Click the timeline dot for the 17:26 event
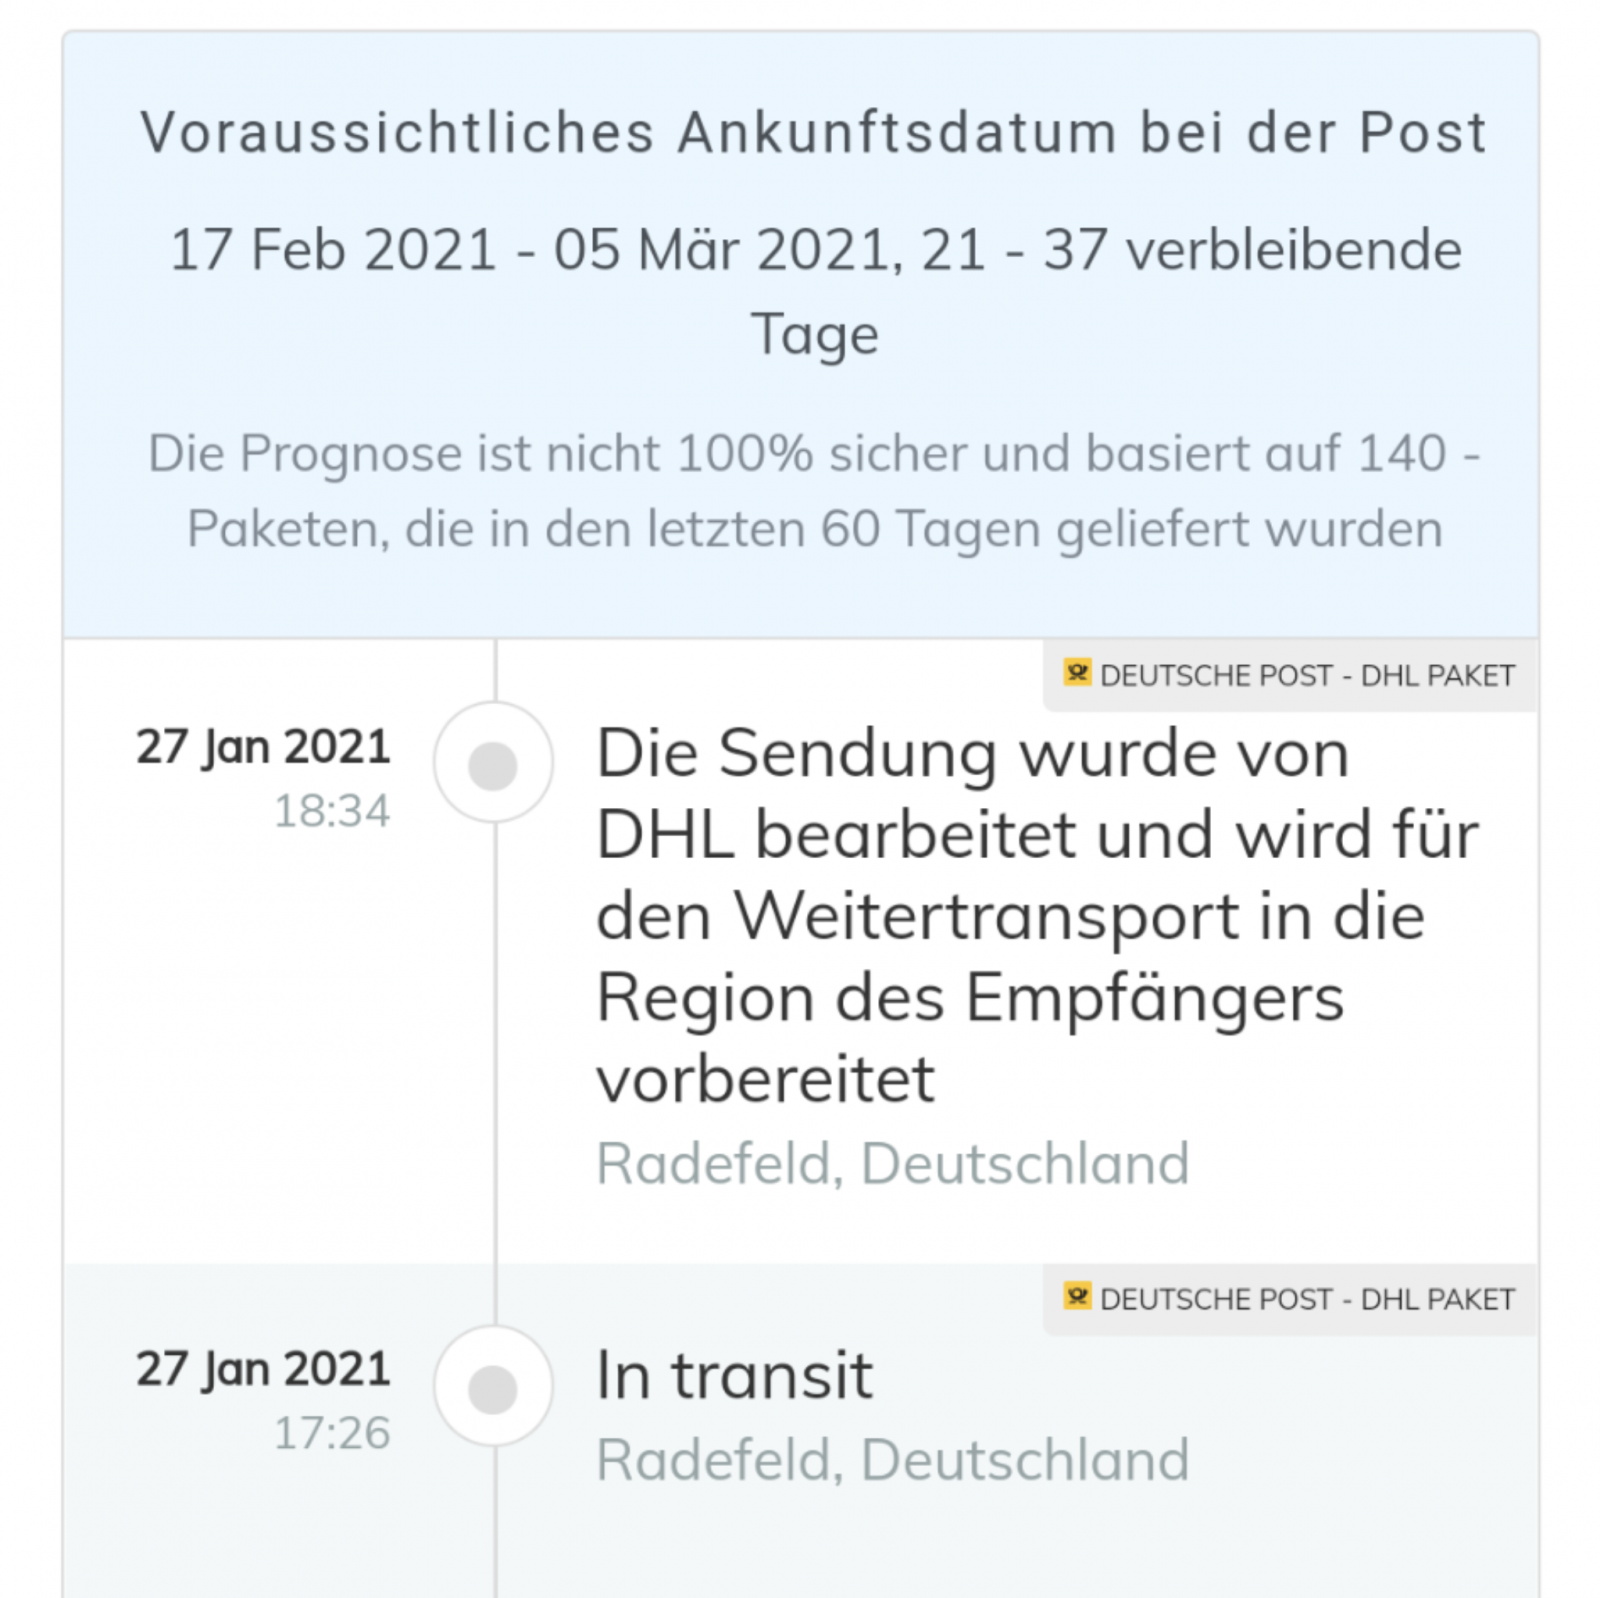 [493, 1389]
